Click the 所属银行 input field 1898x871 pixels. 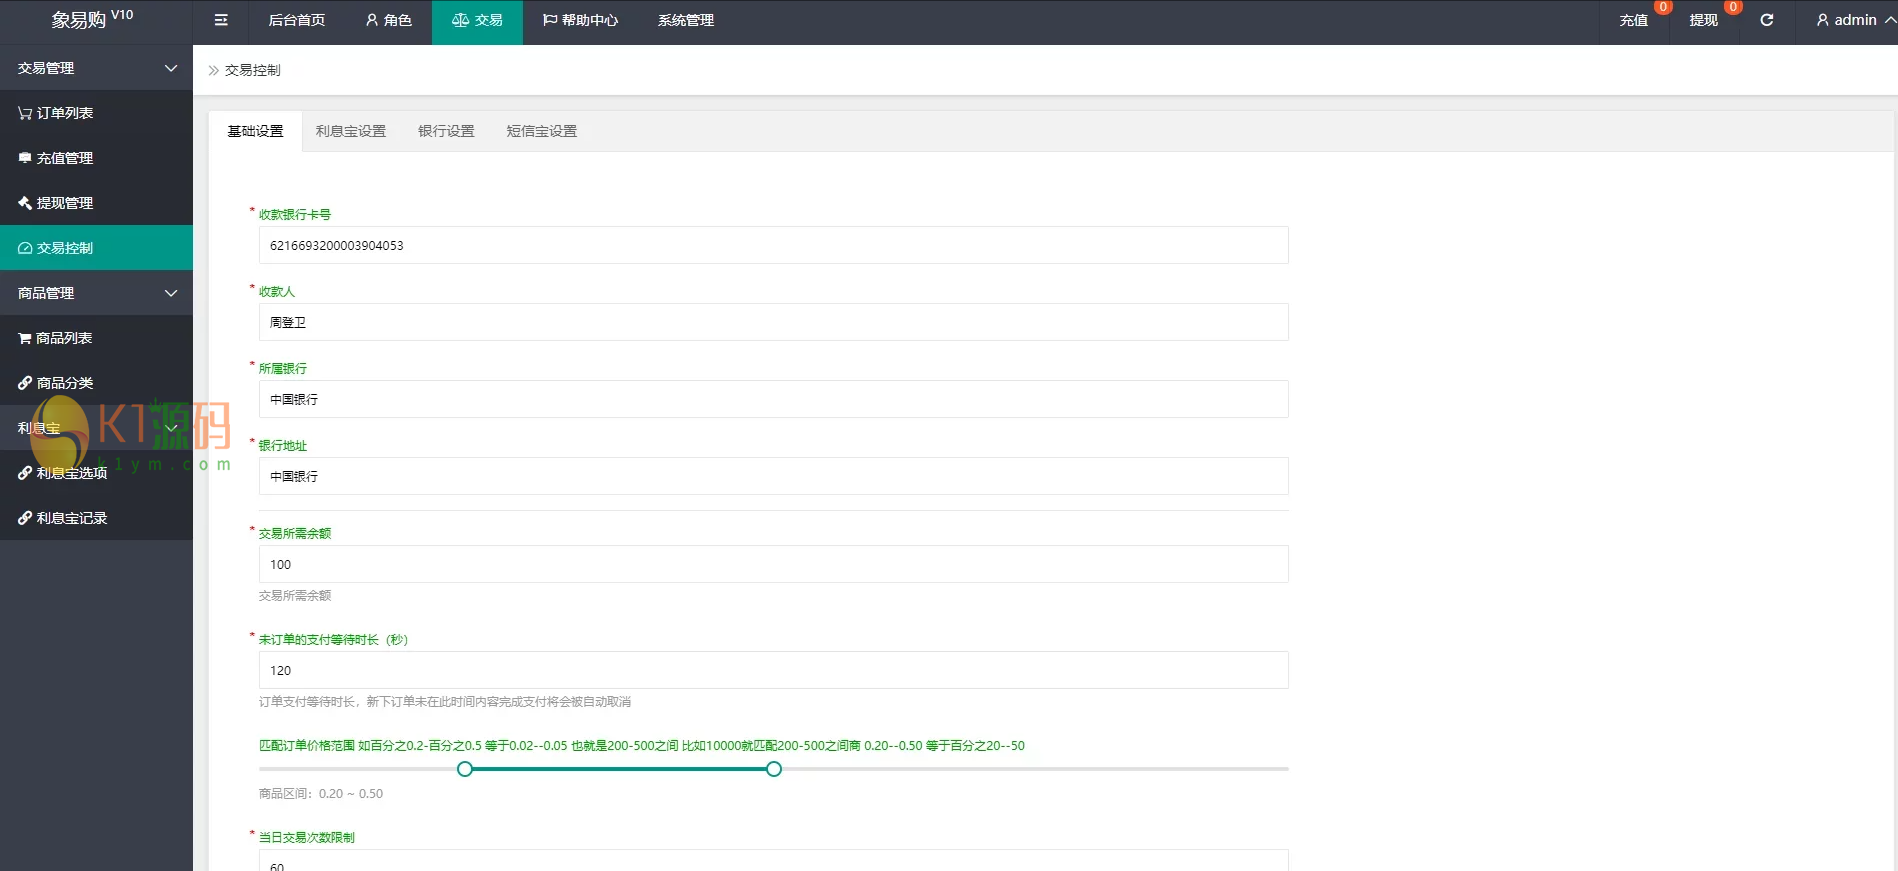(773, 399)
